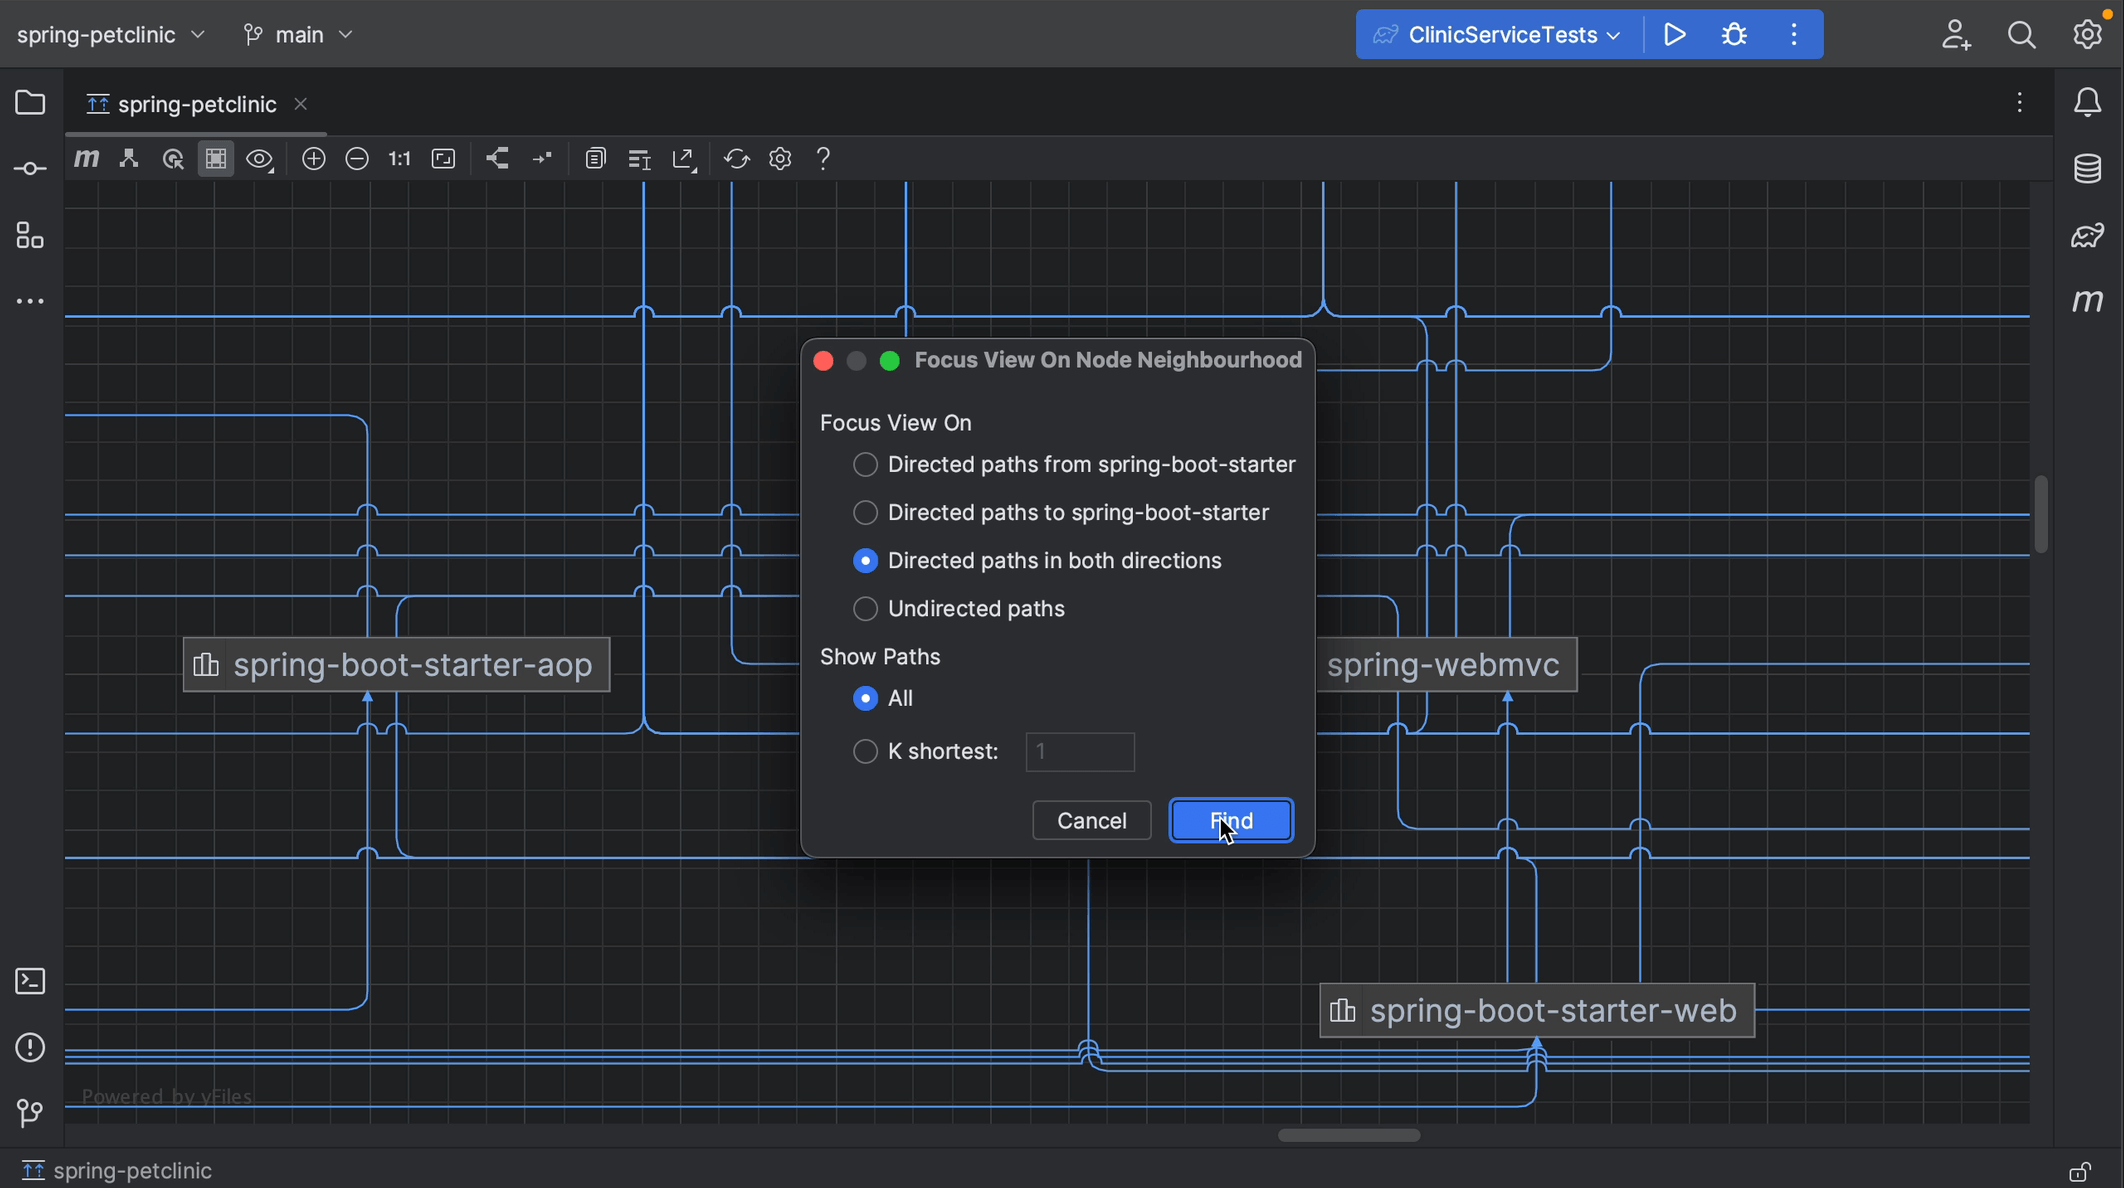Viewport: 2124px width, 1188px height.
Task: Reset zoom to 1:1 actual size
Action: (x=399, y=158)
